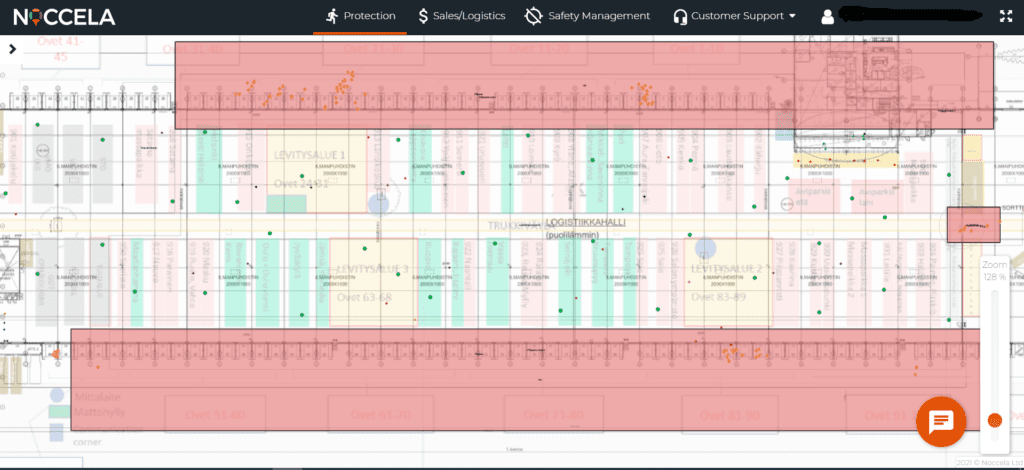Click the zoom slider handle
1024x470 pixels.
coord(995,420)
